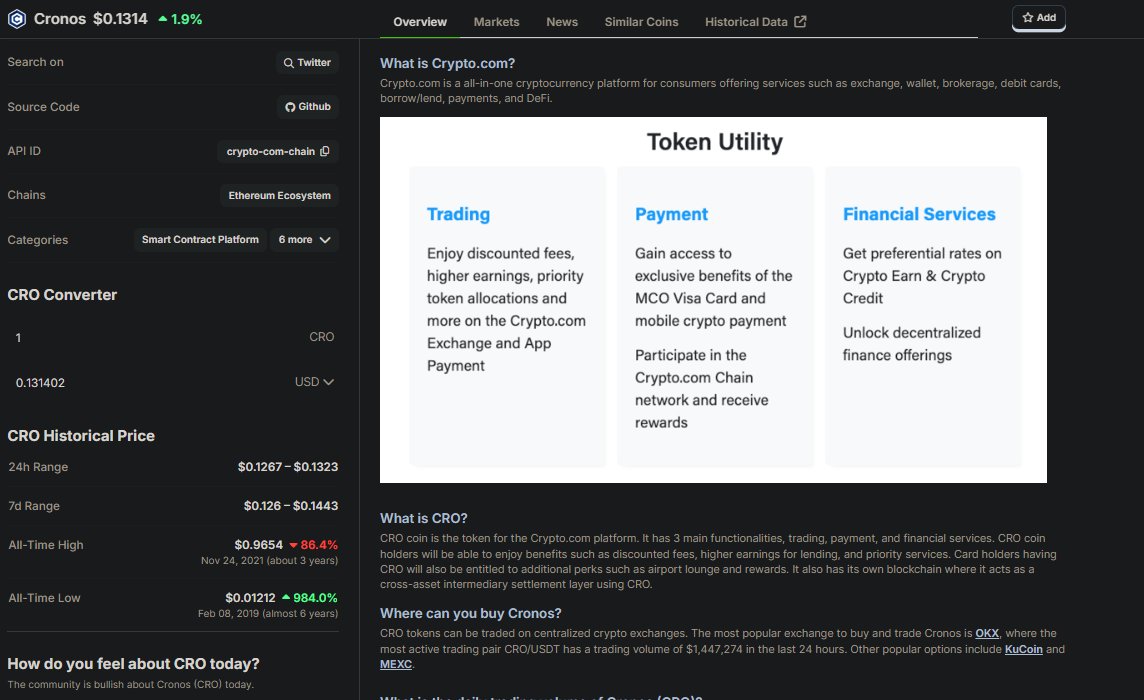
Task: Click the red down arrow beside 86.4%
Action: click(x=293, y=545)
